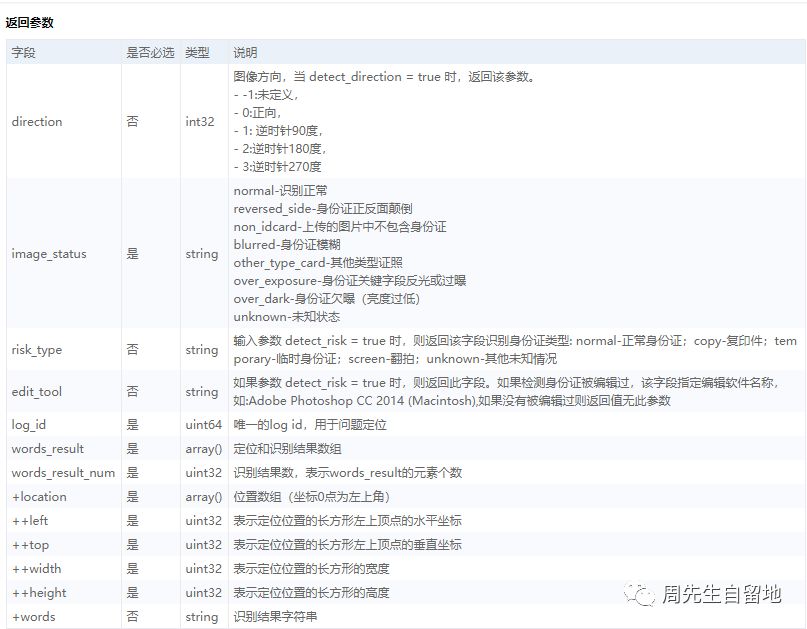Click the 是否必选 column header

150,53
